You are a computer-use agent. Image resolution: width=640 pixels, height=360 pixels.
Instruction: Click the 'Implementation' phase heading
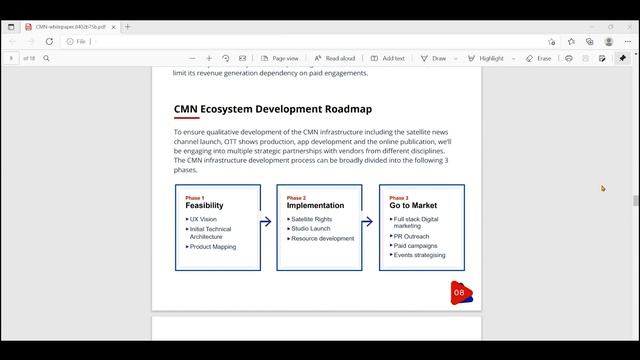coord(315,205)
